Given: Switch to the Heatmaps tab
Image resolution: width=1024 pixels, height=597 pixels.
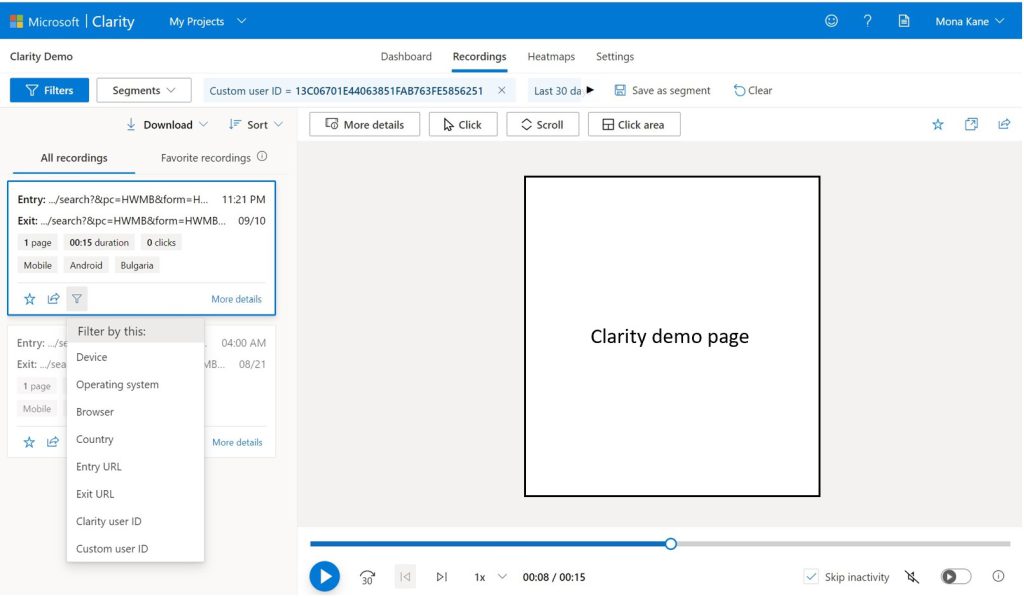Looking at the screenshot, I should coord(551,57).
